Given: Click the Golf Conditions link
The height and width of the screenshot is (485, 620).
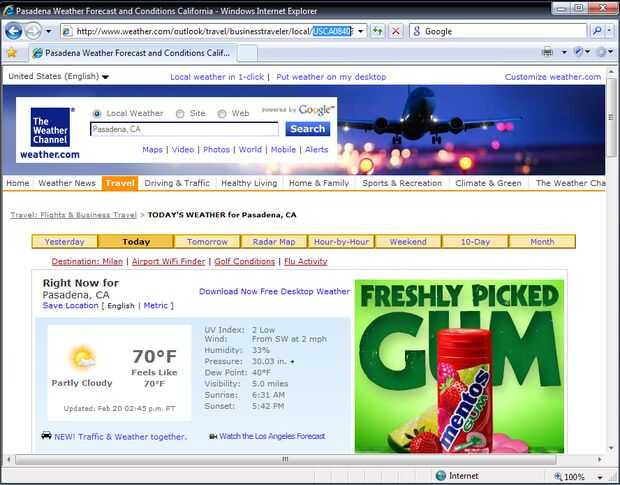Looking at the screenshot, I should [244, 261].
